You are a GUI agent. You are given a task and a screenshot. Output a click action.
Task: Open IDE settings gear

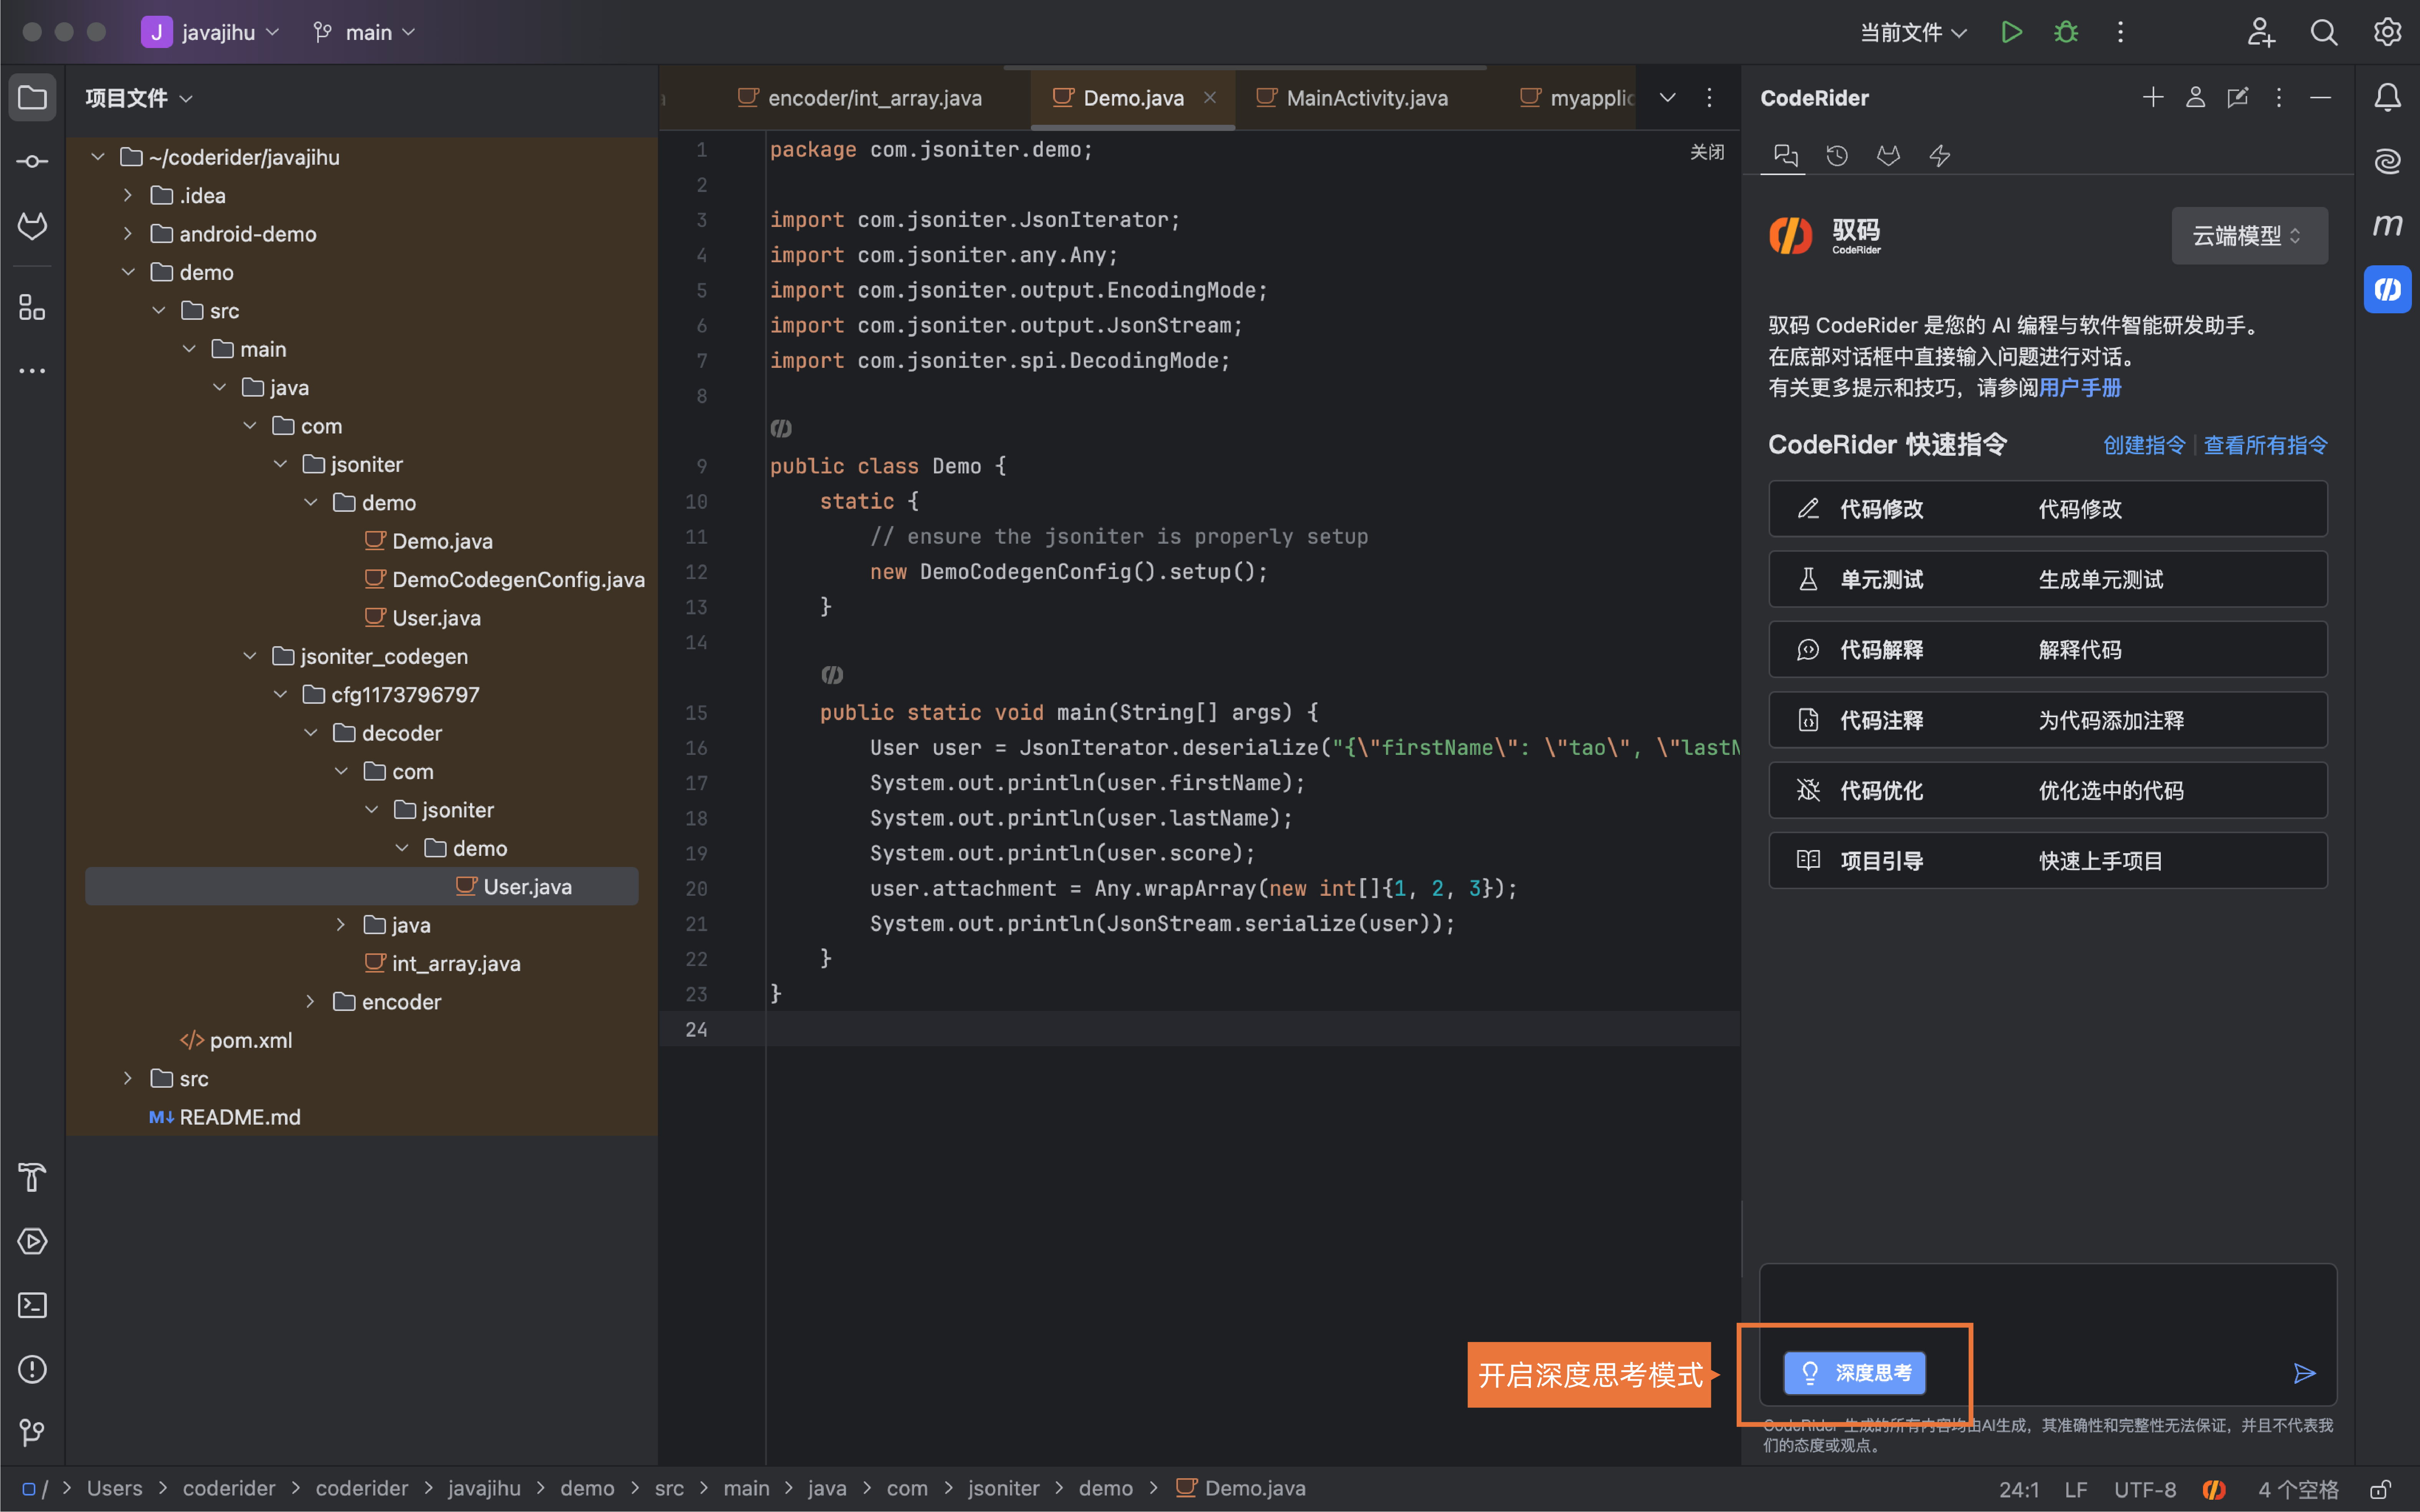coord(2388,32)
